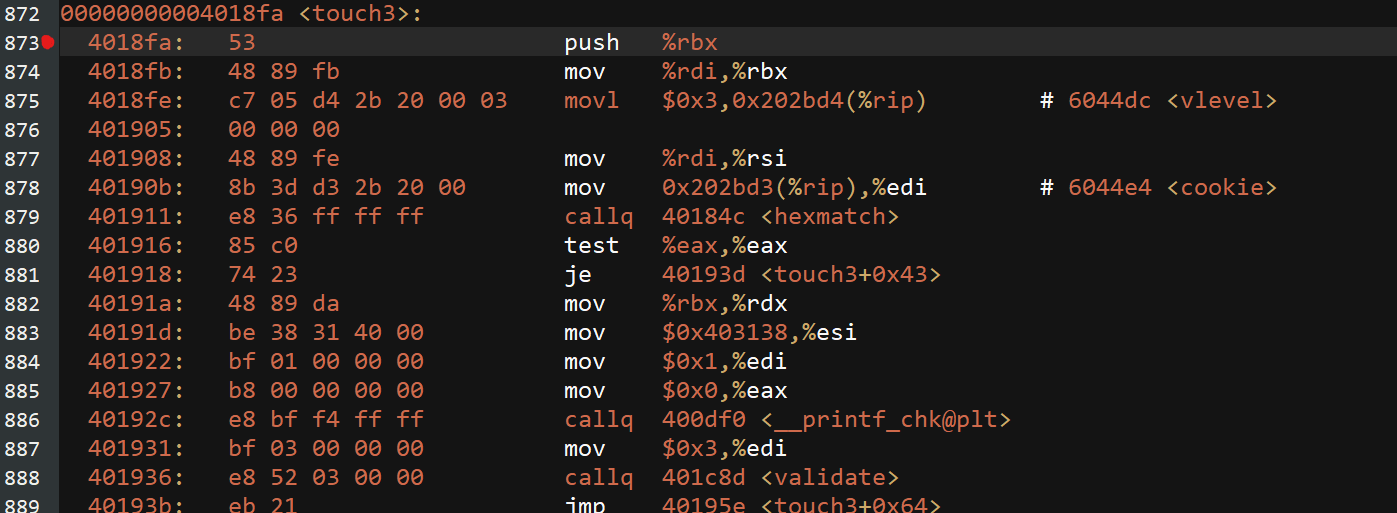
Task: Click the test %eax,%eax instruction
Action: tap(676, 246)
